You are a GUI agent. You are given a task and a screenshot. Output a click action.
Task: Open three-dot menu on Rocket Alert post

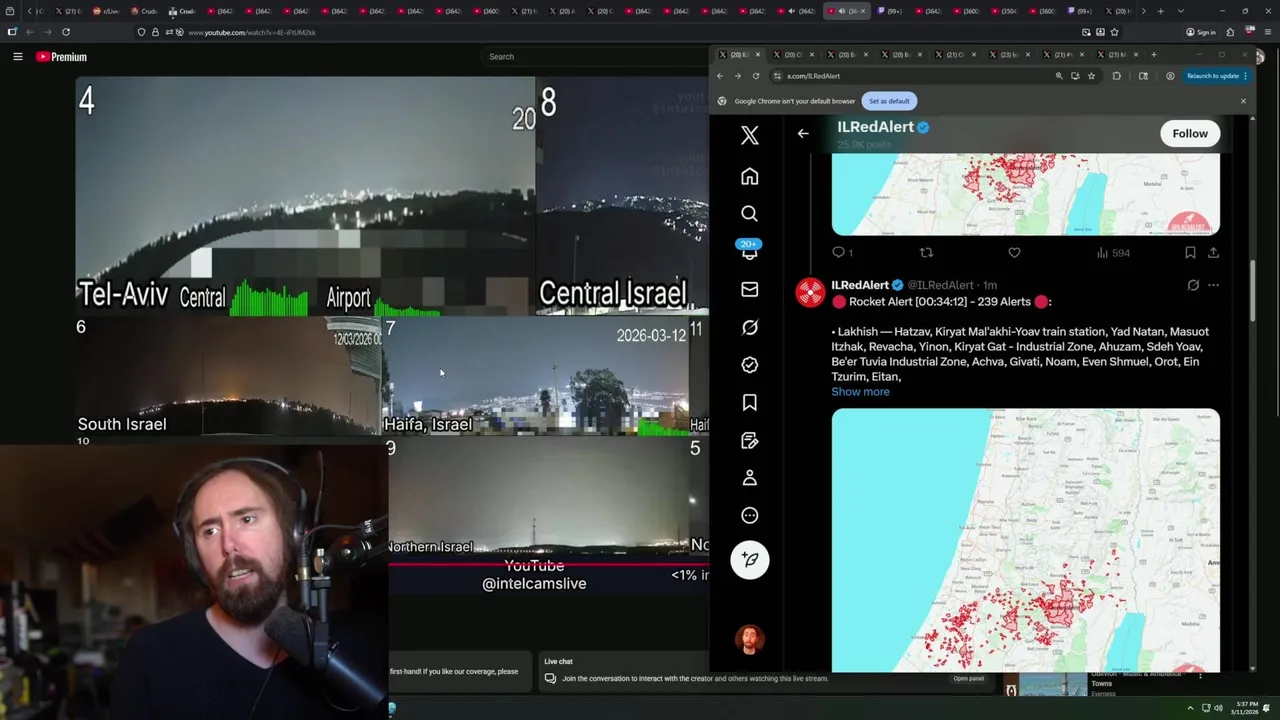[1213, 285]
